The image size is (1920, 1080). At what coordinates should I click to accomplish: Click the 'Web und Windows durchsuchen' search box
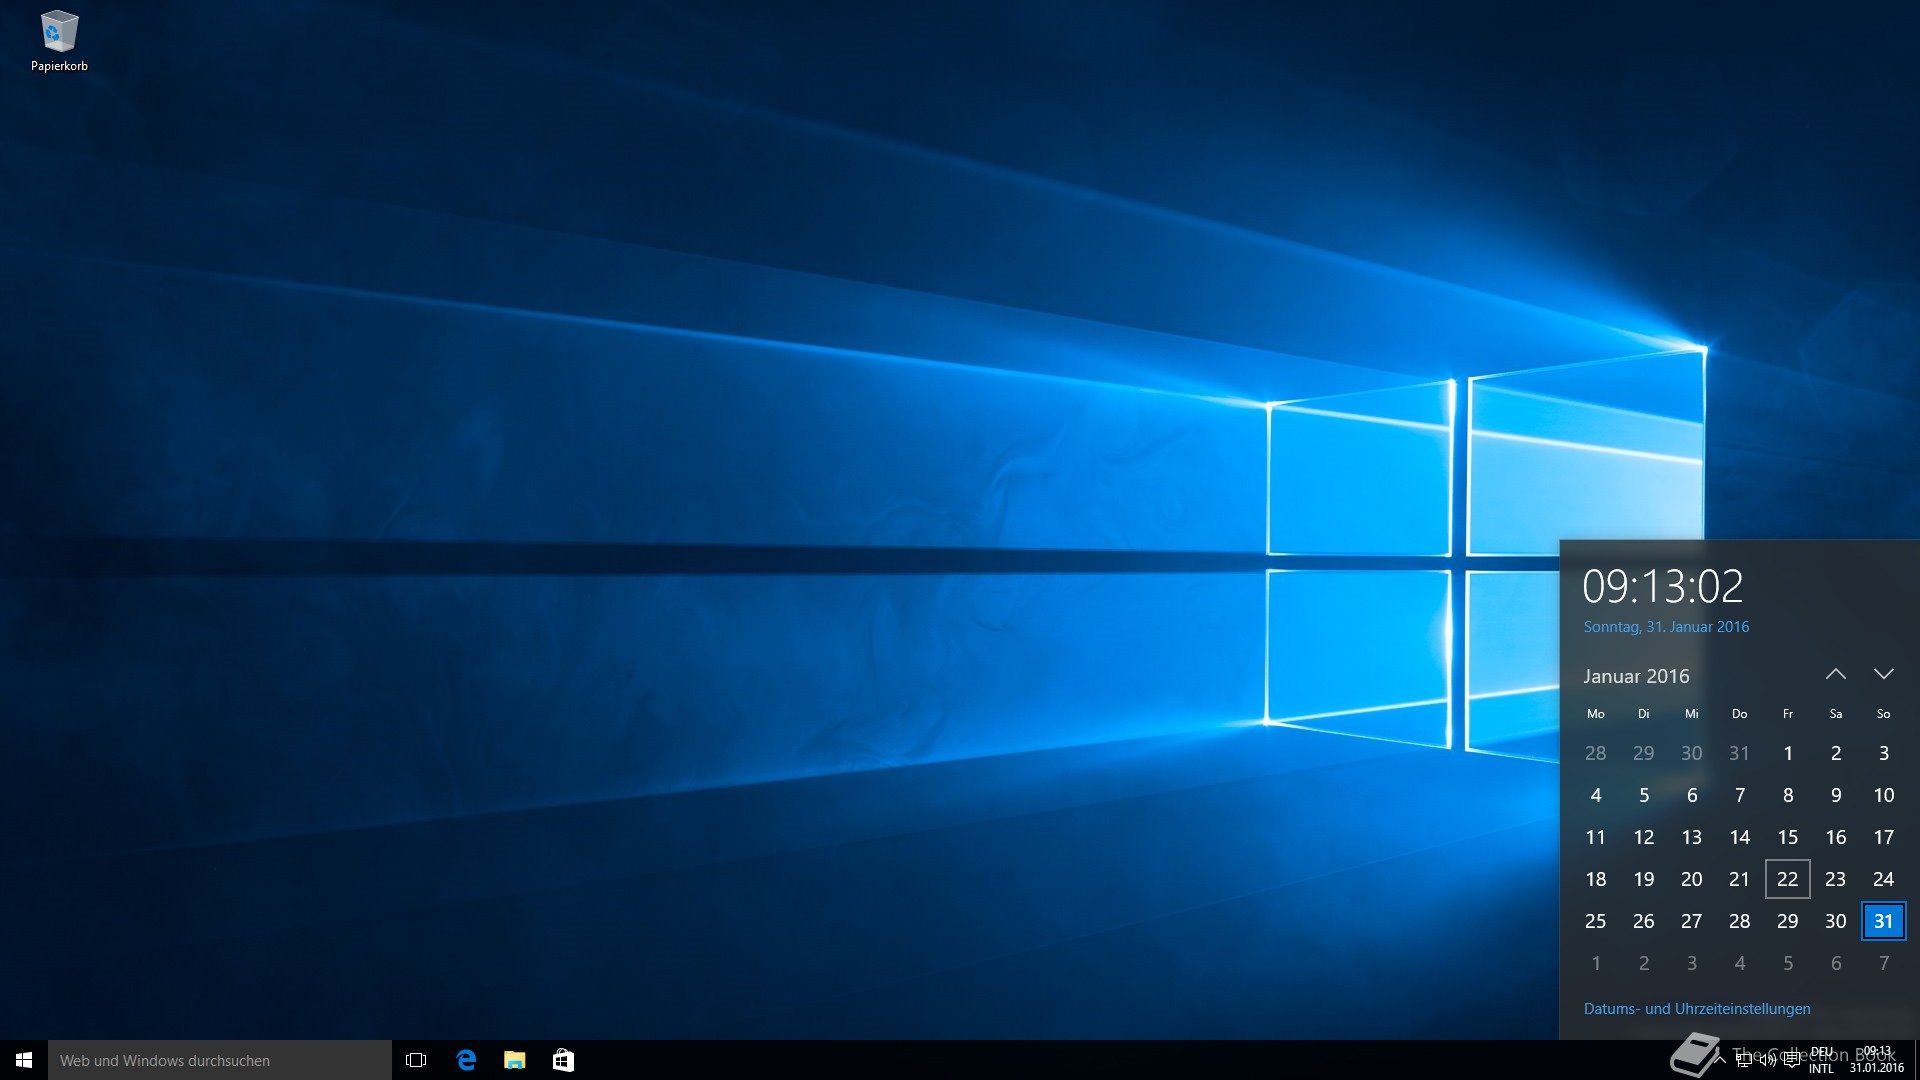click(x=220, y=1060)
